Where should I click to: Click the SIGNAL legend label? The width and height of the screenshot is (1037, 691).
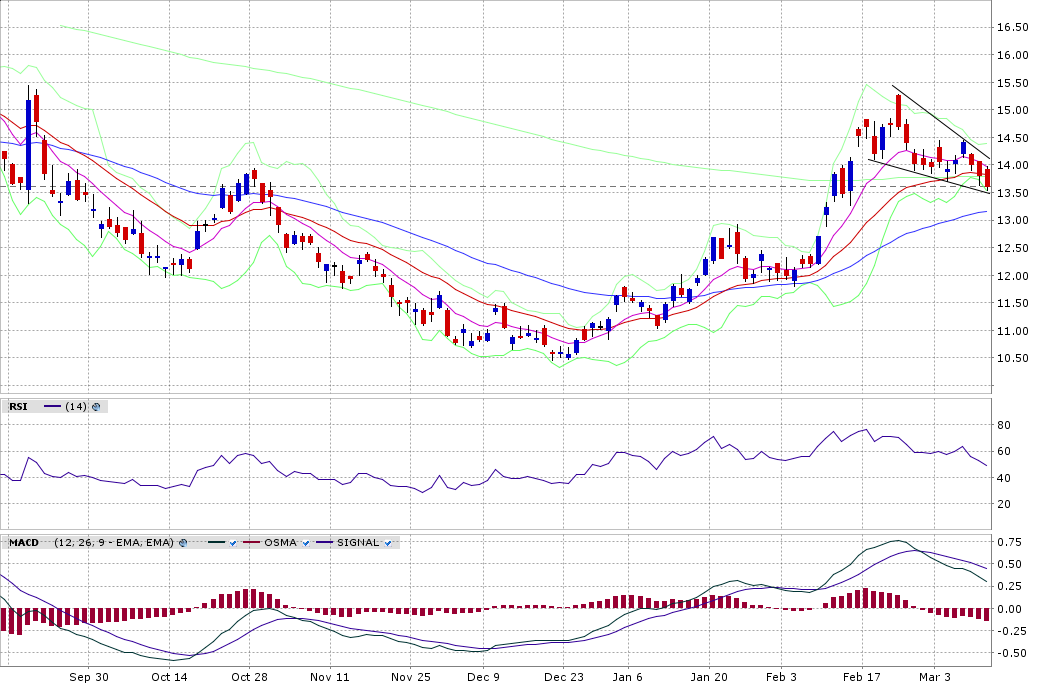pyautogui.click(x=358, y=543)
